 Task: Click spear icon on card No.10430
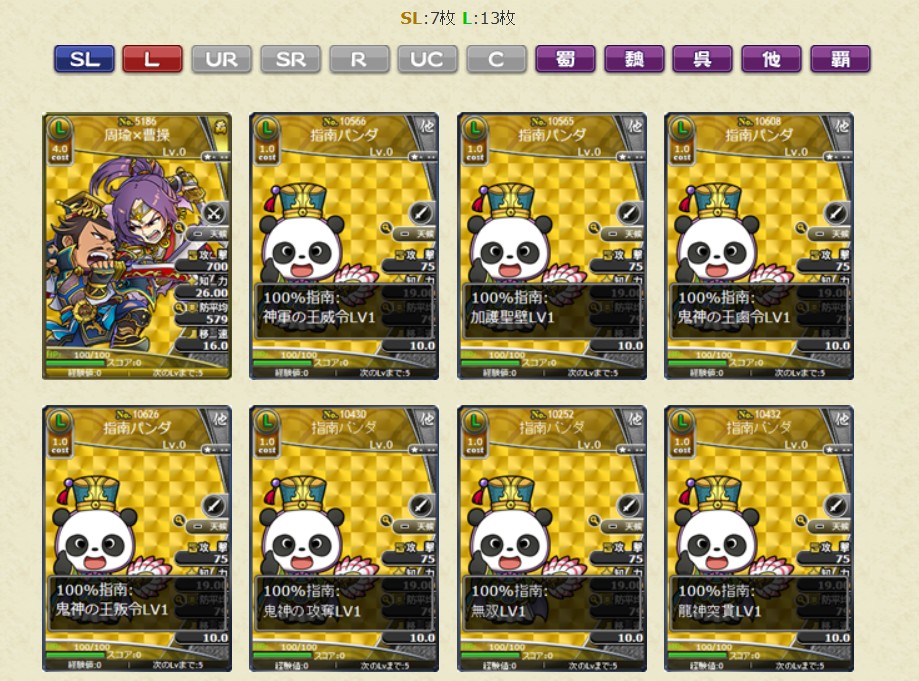pos(421,506)
